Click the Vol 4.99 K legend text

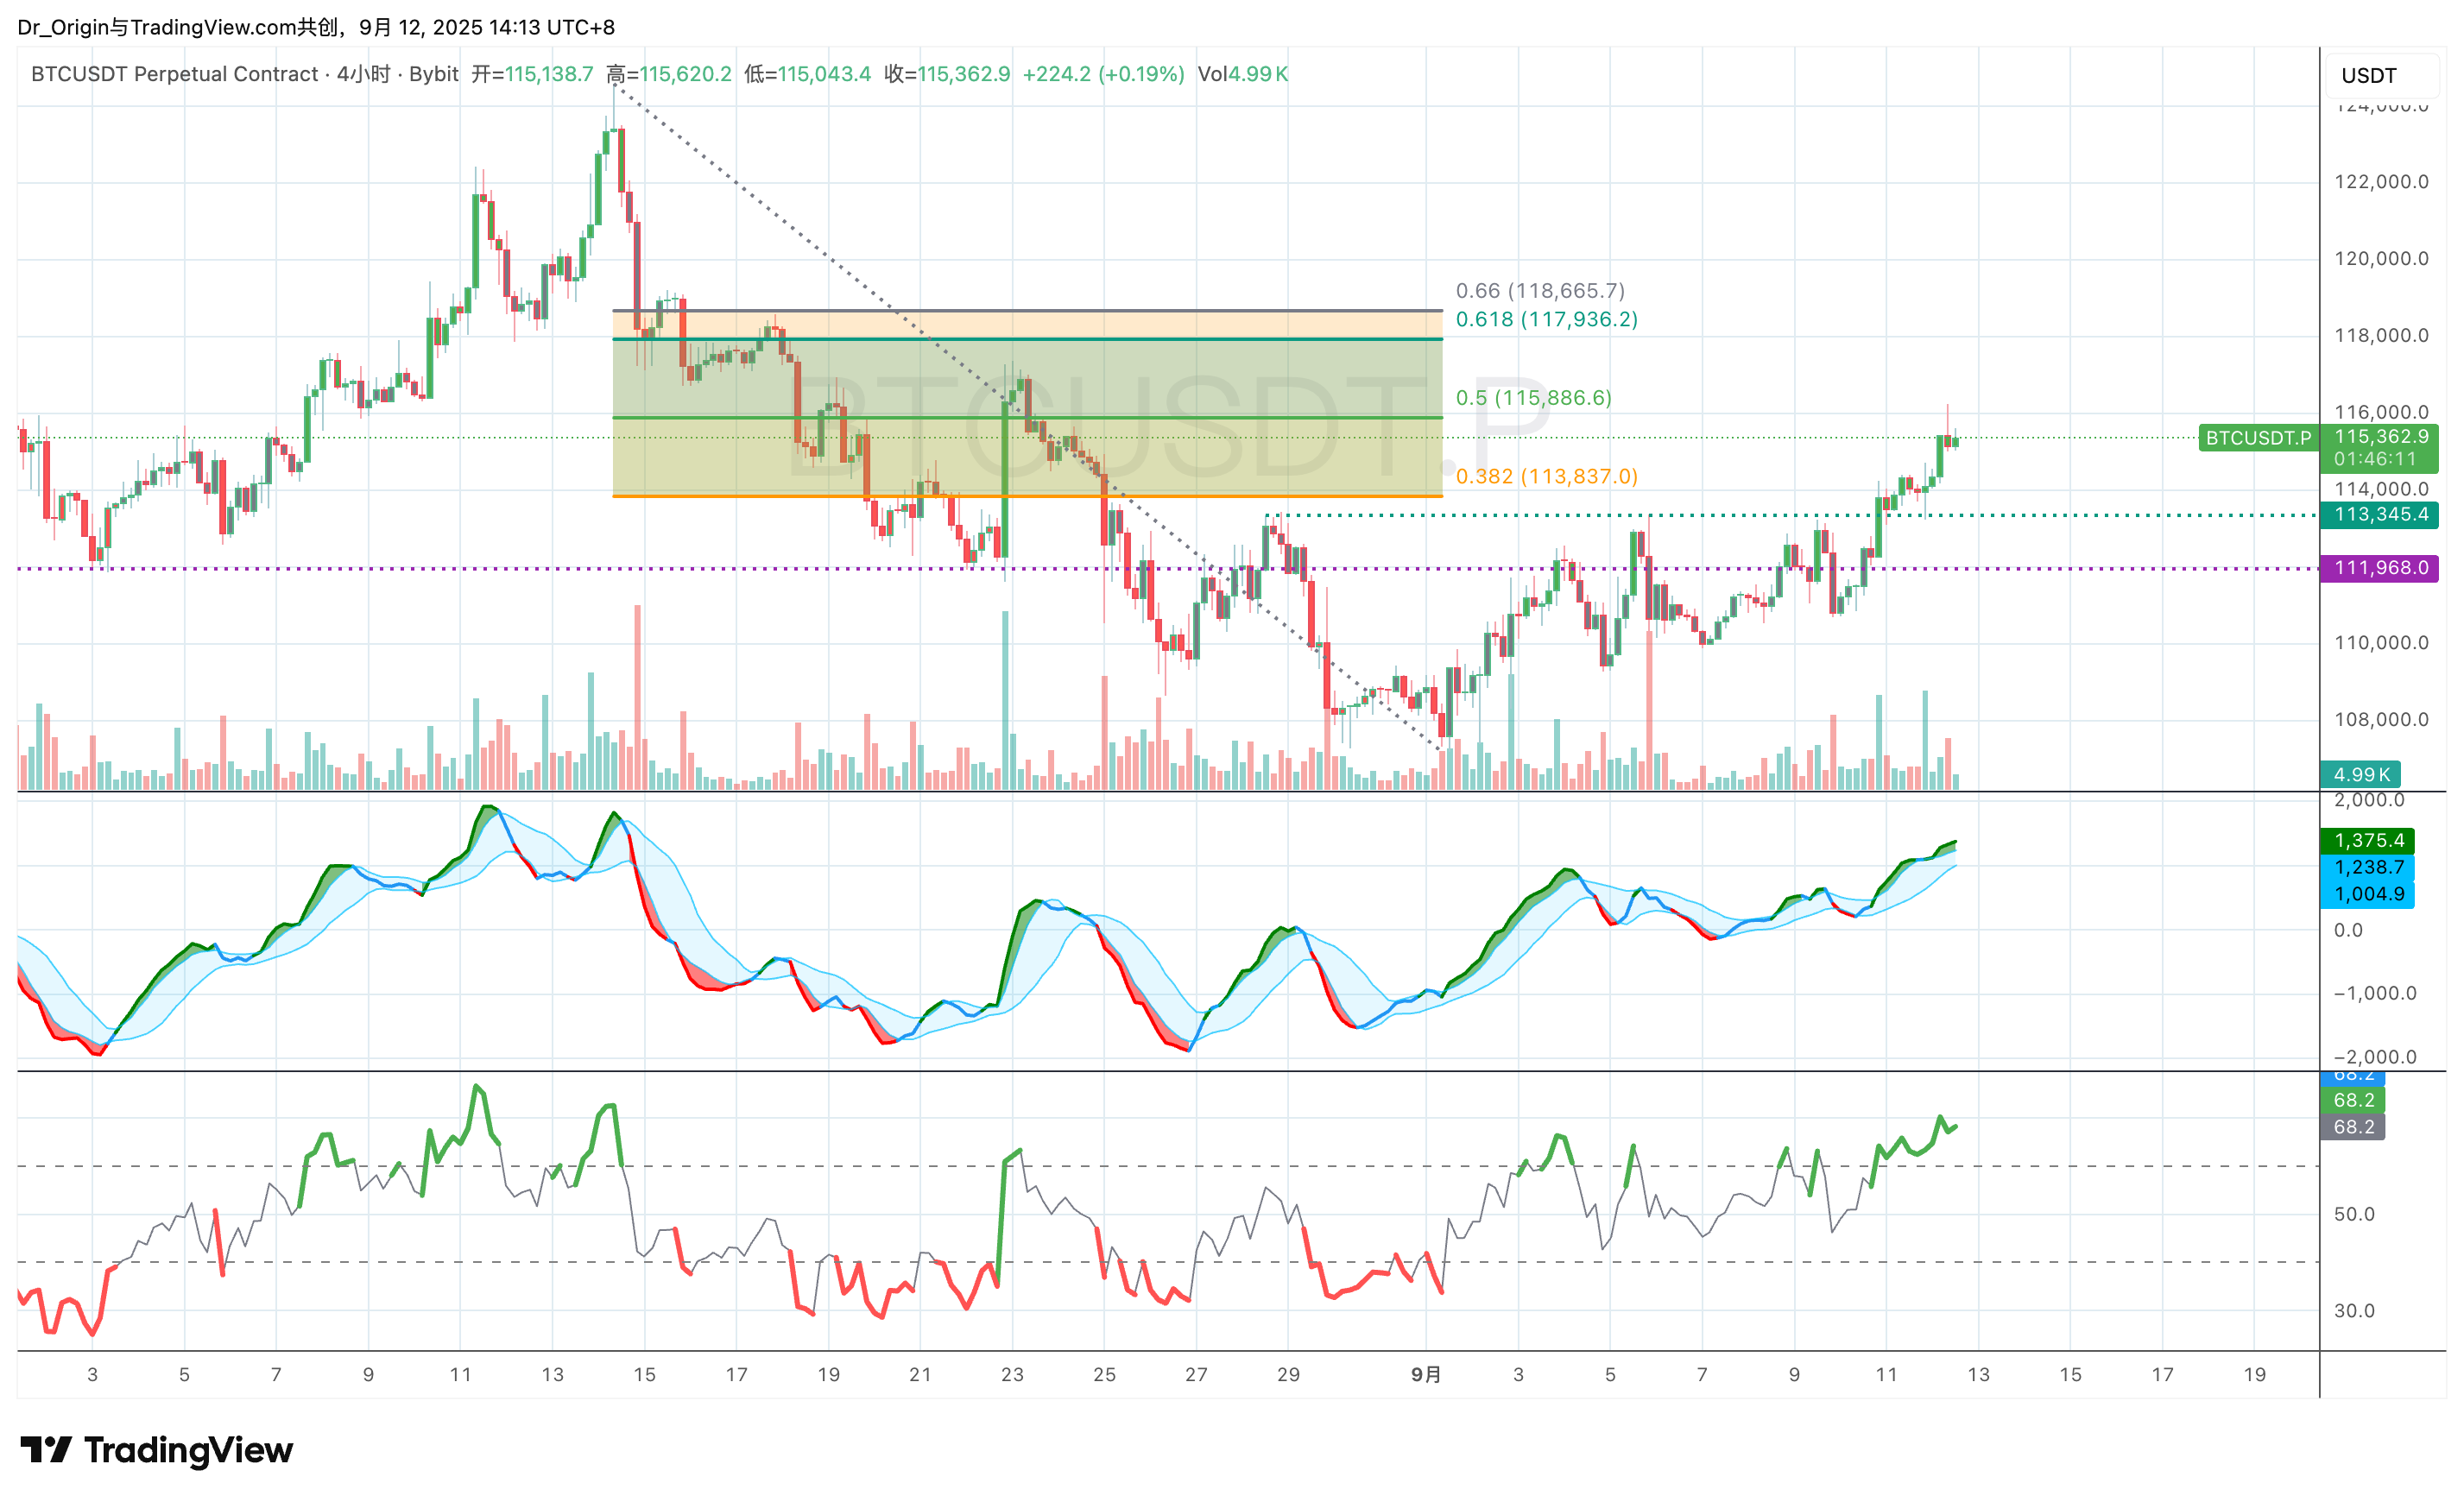pyautogui.click(x=1243, y=74)
